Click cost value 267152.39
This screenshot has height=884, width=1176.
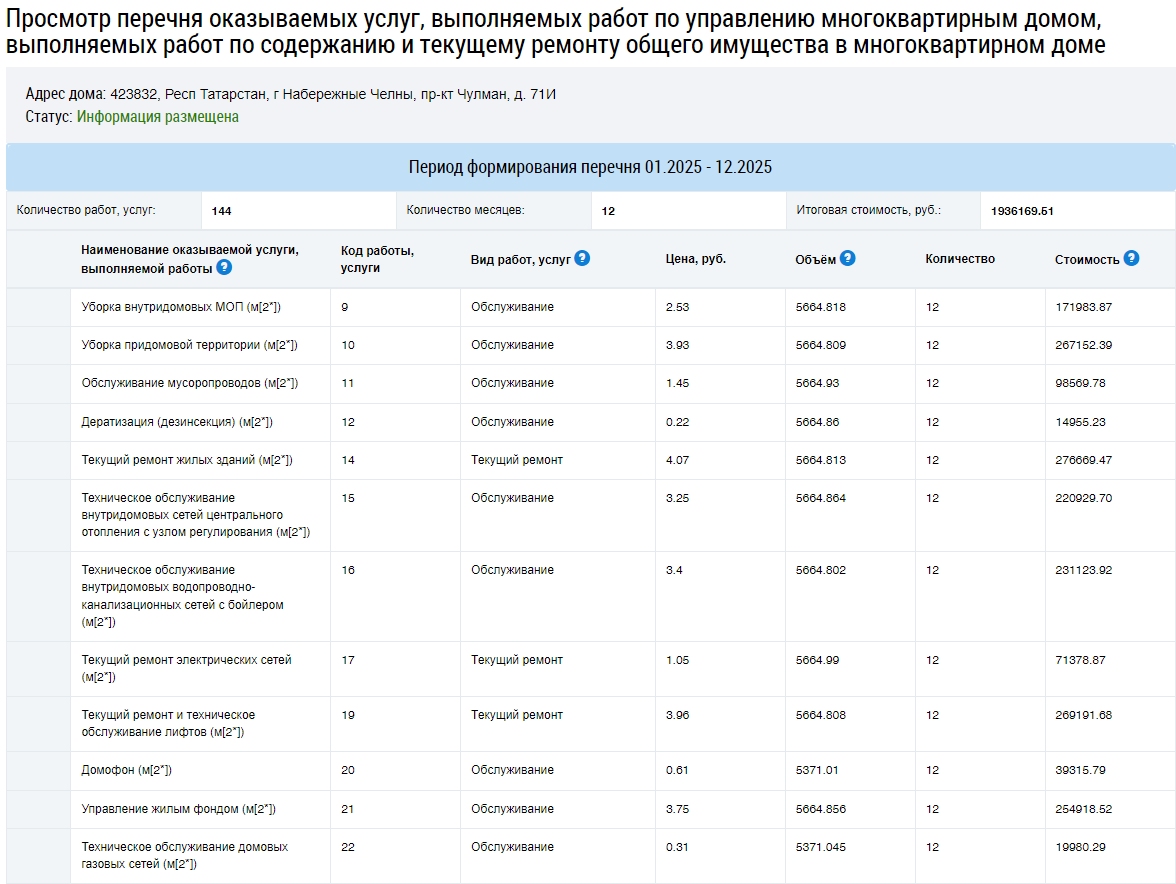[x=1083, y=346]
